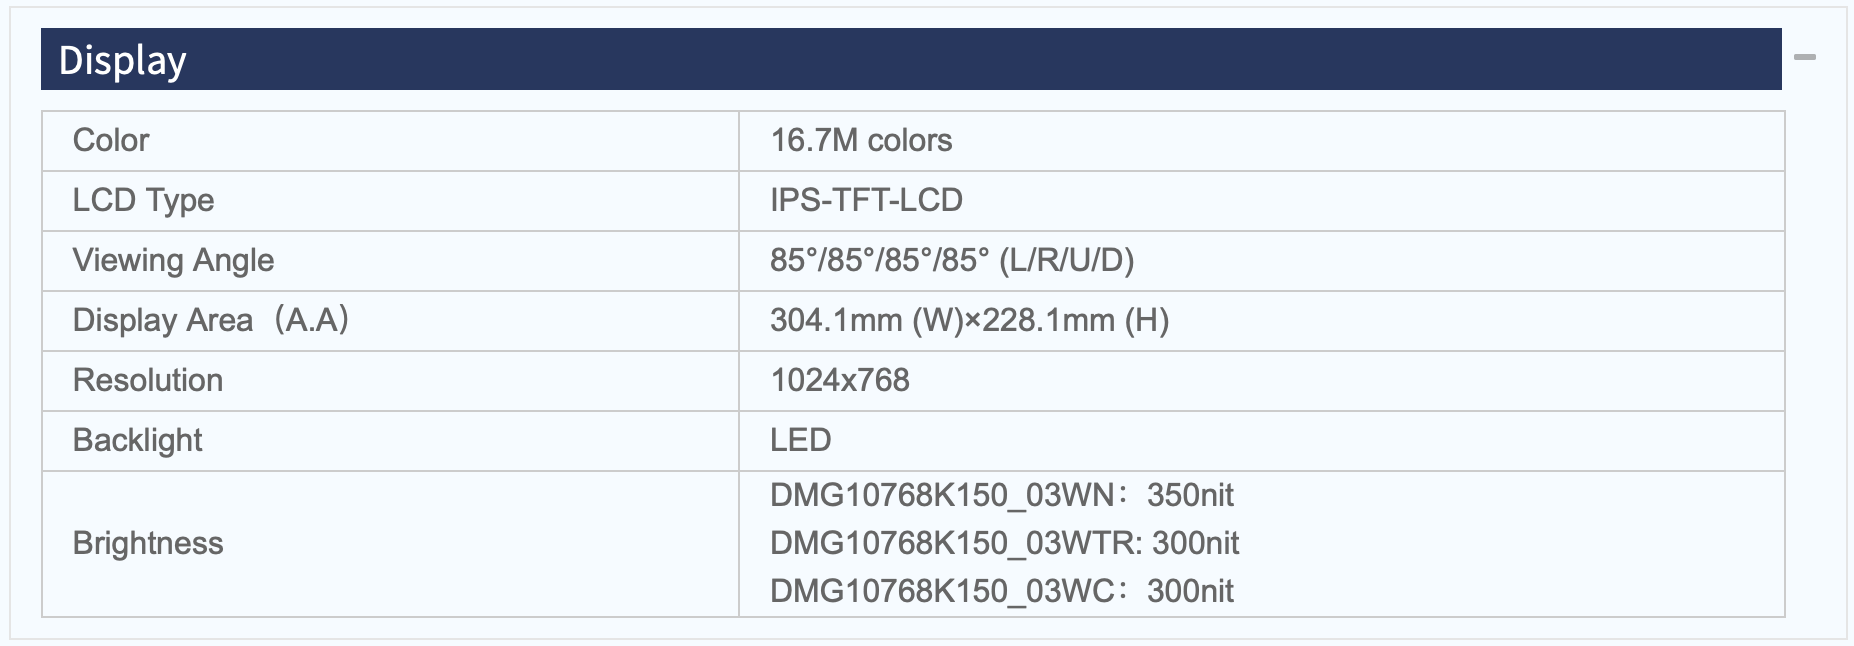This screenshot has height=646, width=1854.
Task: Collapse the Display section with minus icon
Action: (1804, 58)
